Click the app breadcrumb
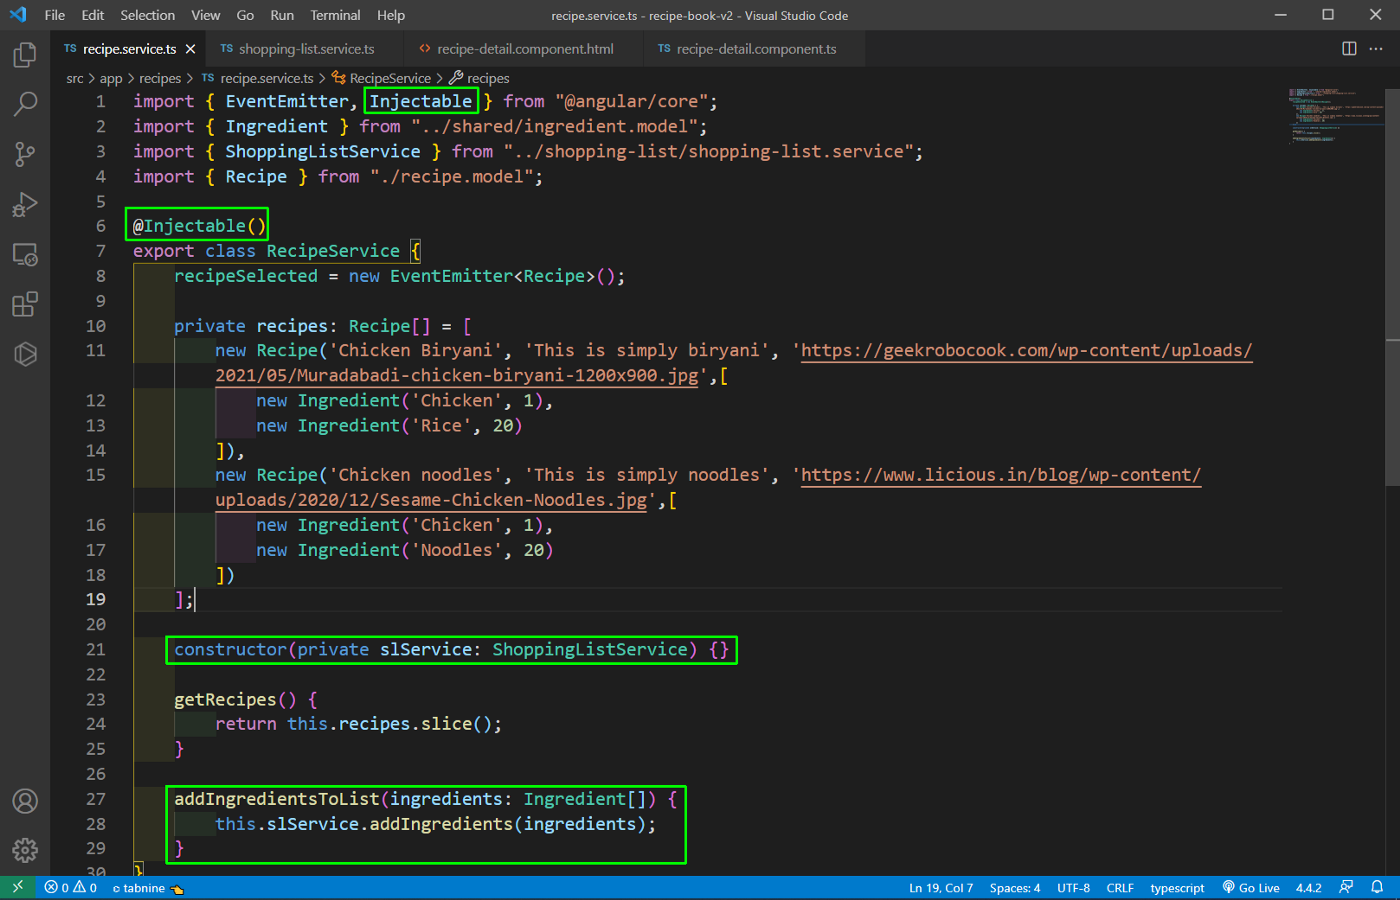 (x=111, y=78)
